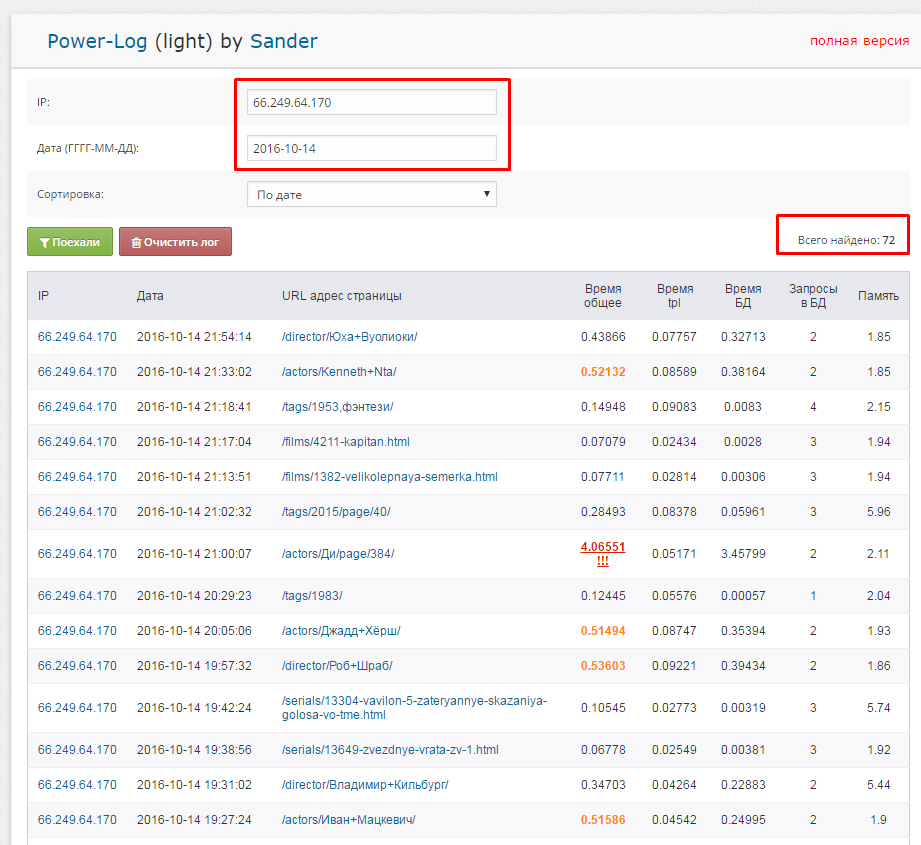Screen dimensions: 921x845
Task: Click the orange 0.51586 total time value
Action: 603,820
